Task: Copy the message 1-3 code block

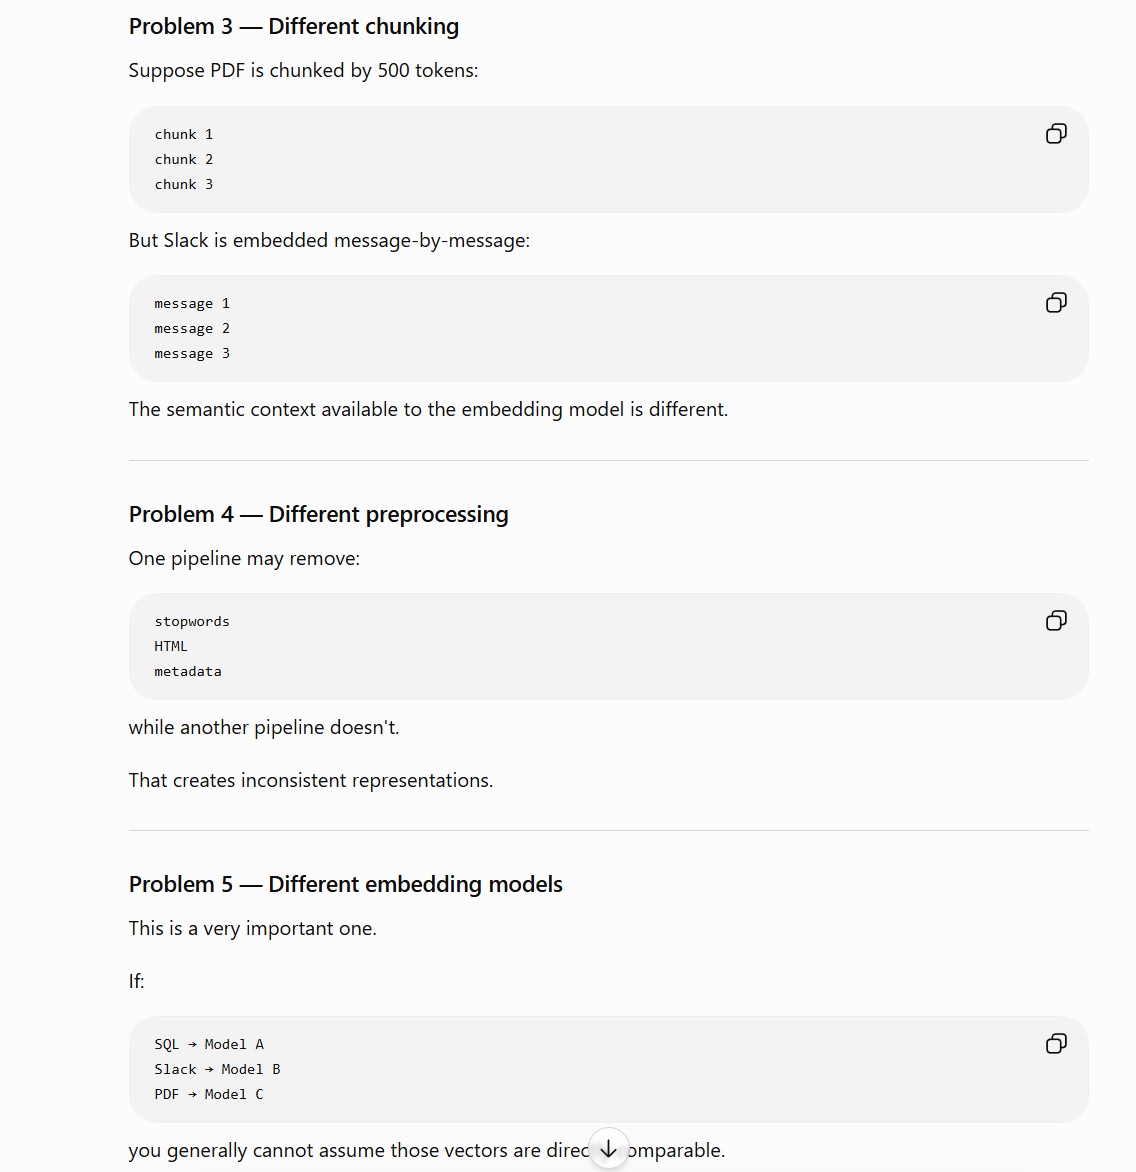Action: click(x=1056, y=303)
